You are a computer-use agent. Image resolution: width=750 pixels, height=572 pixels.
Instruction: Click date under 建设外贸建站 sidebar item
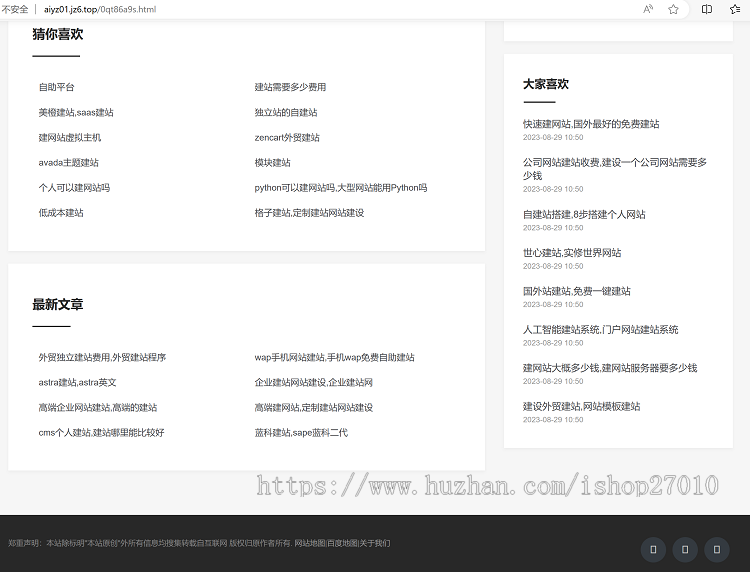click(x=553, y=419)
